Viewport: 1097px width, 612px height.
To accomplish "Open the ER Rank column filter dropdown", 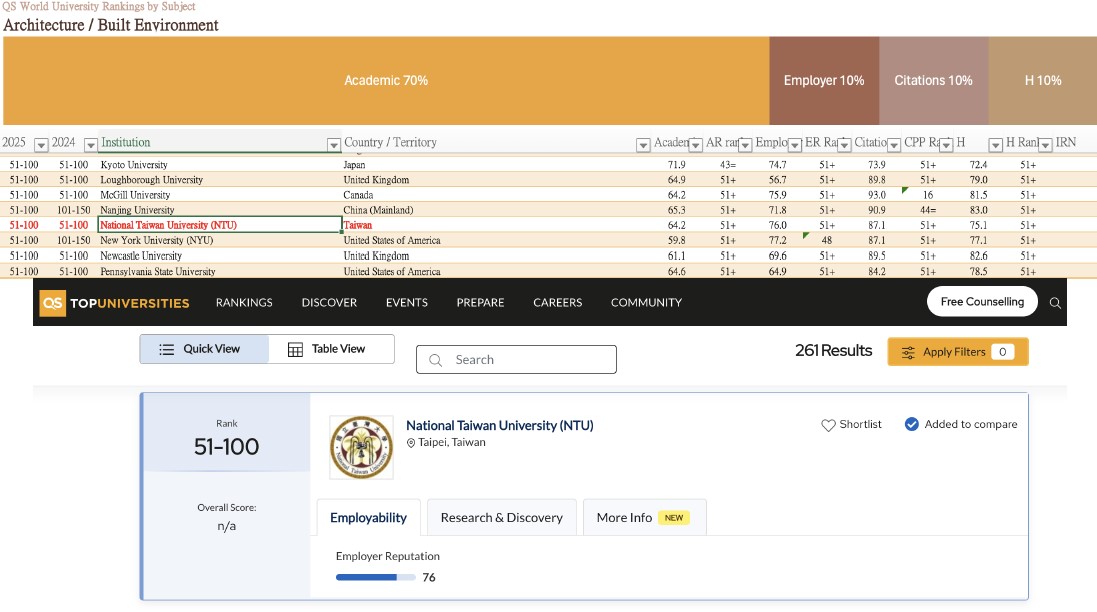I will click(x=844, y=145).
